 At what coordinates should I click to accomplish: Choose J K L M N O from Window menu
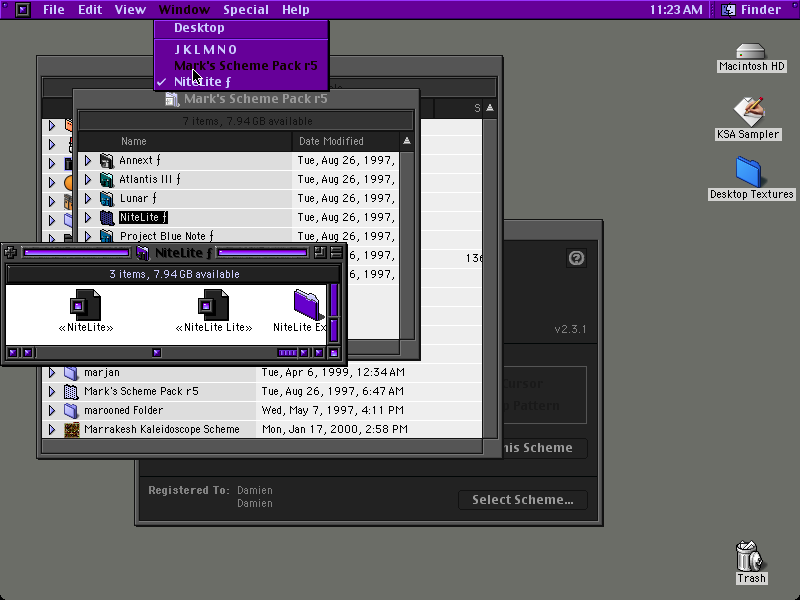pyautogui.click(x=241, y=49)
